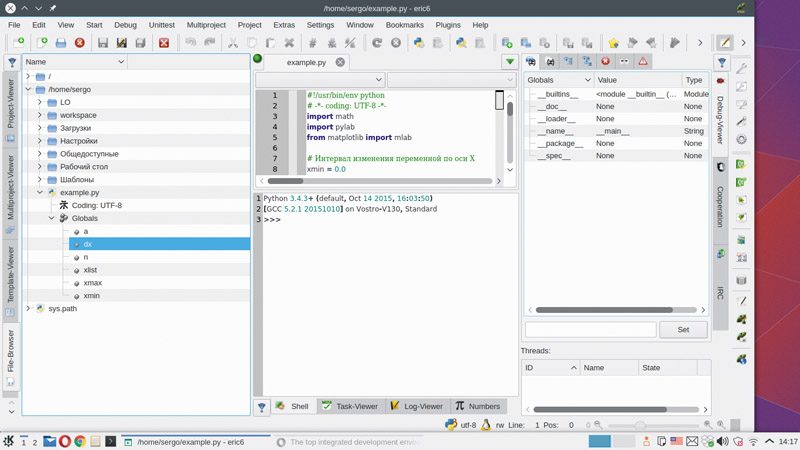Click the Cut scissors toolbar icon

[232, 43]
